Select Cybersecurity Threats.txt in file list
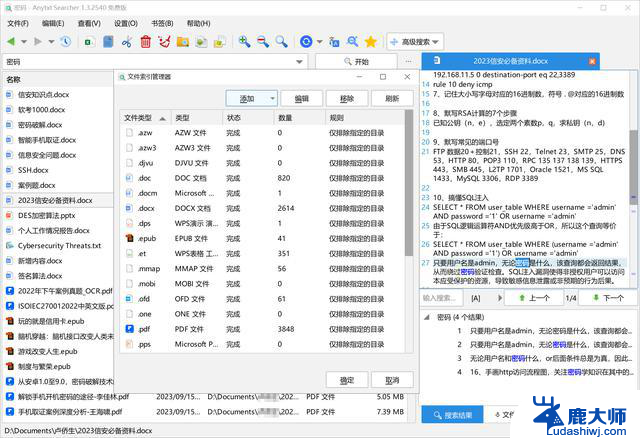Screen dimensions: 640x438 pos(59,246)
